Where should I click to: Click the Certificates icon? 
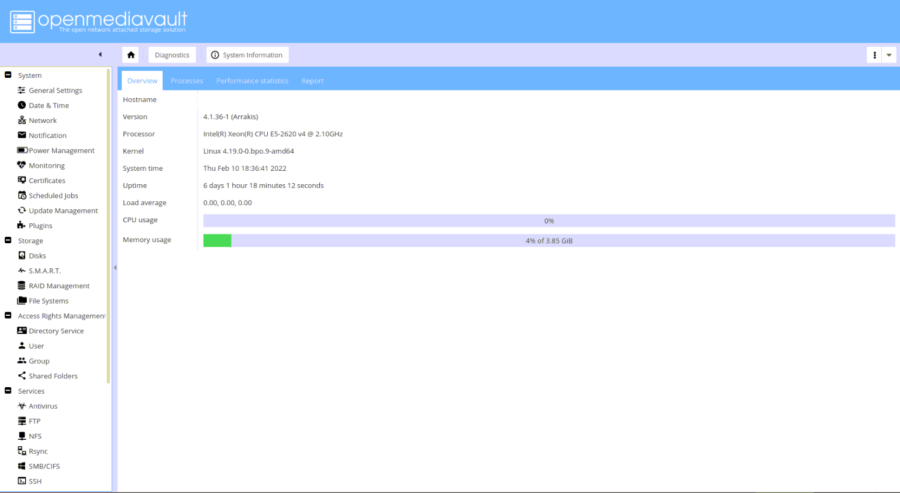coord(22,180)
